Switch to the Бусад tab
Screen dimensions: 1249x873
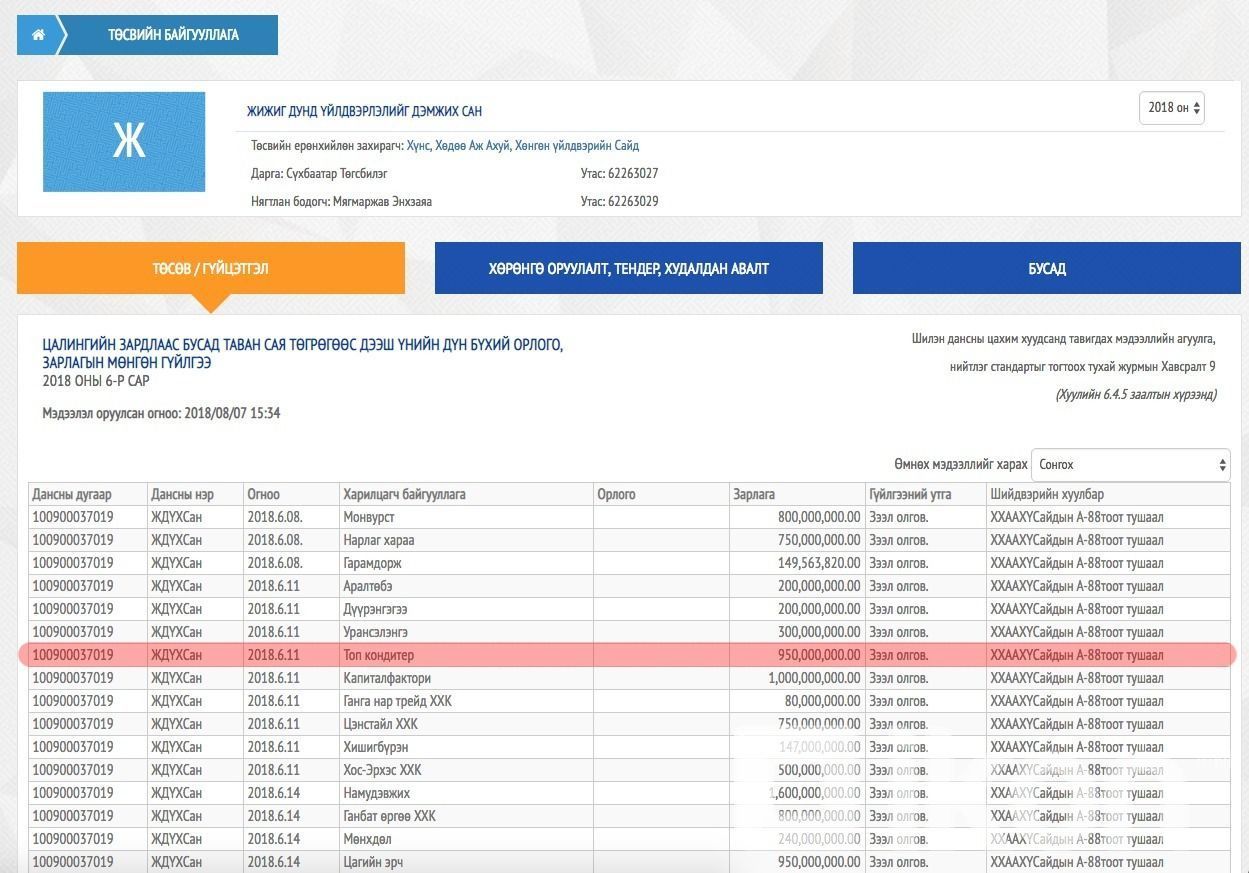(1046, 269)
